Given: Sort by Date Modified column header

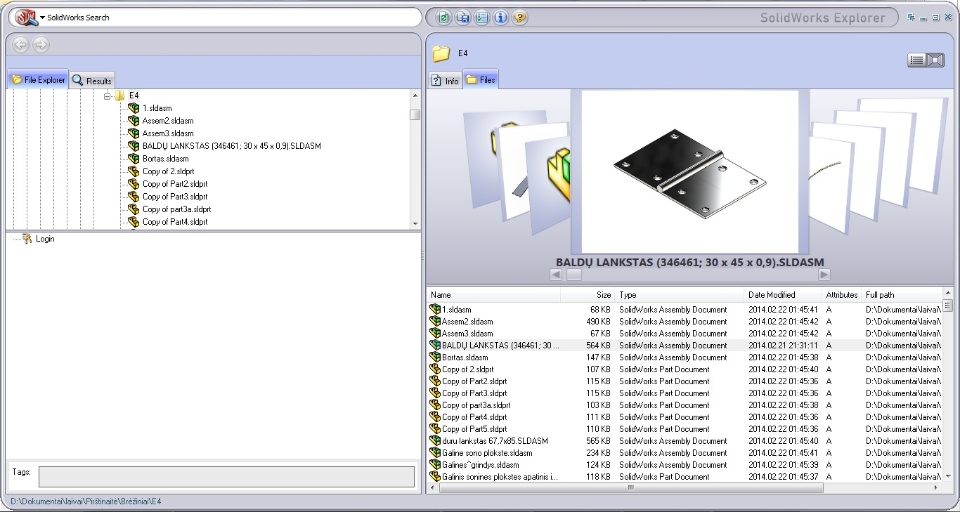Looking at the screenshot, I should tap(782, 295).
